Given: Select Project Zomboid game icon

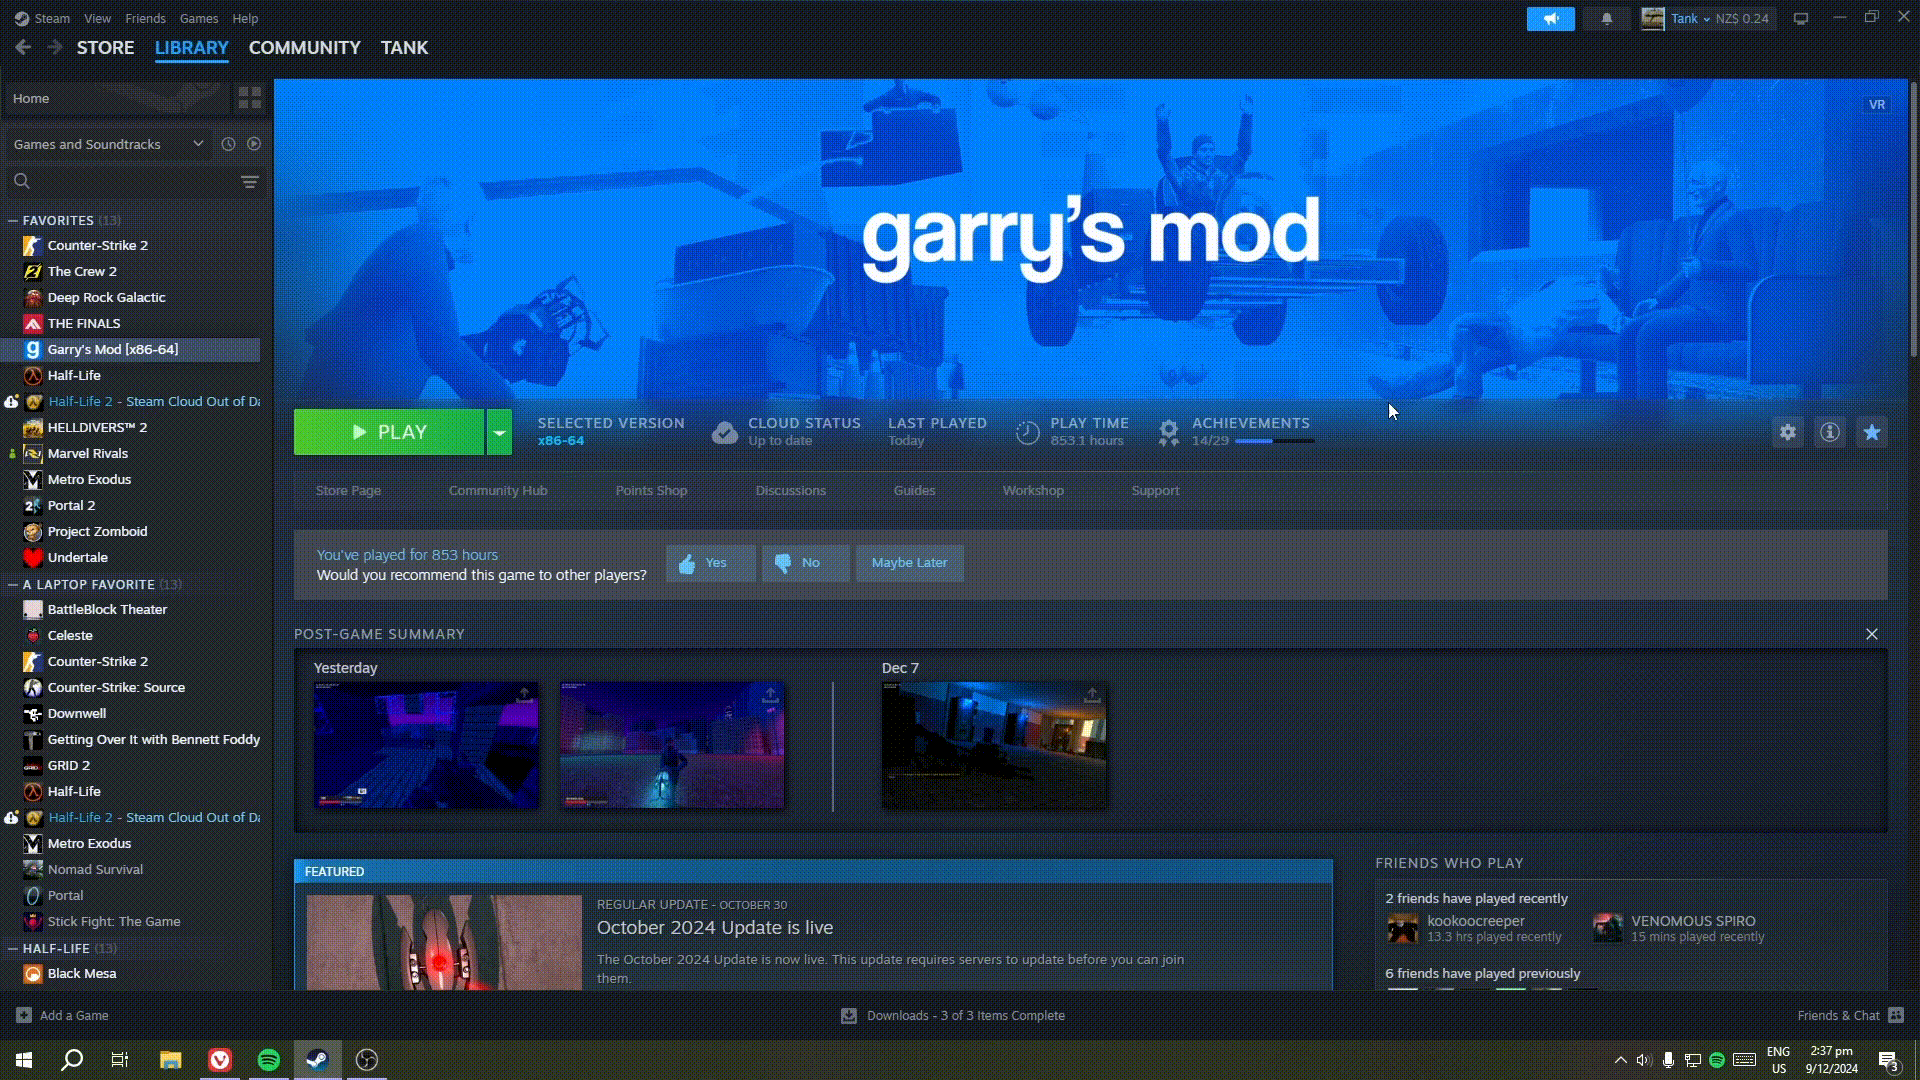Looking at the screenshot, I should [33, 531].
